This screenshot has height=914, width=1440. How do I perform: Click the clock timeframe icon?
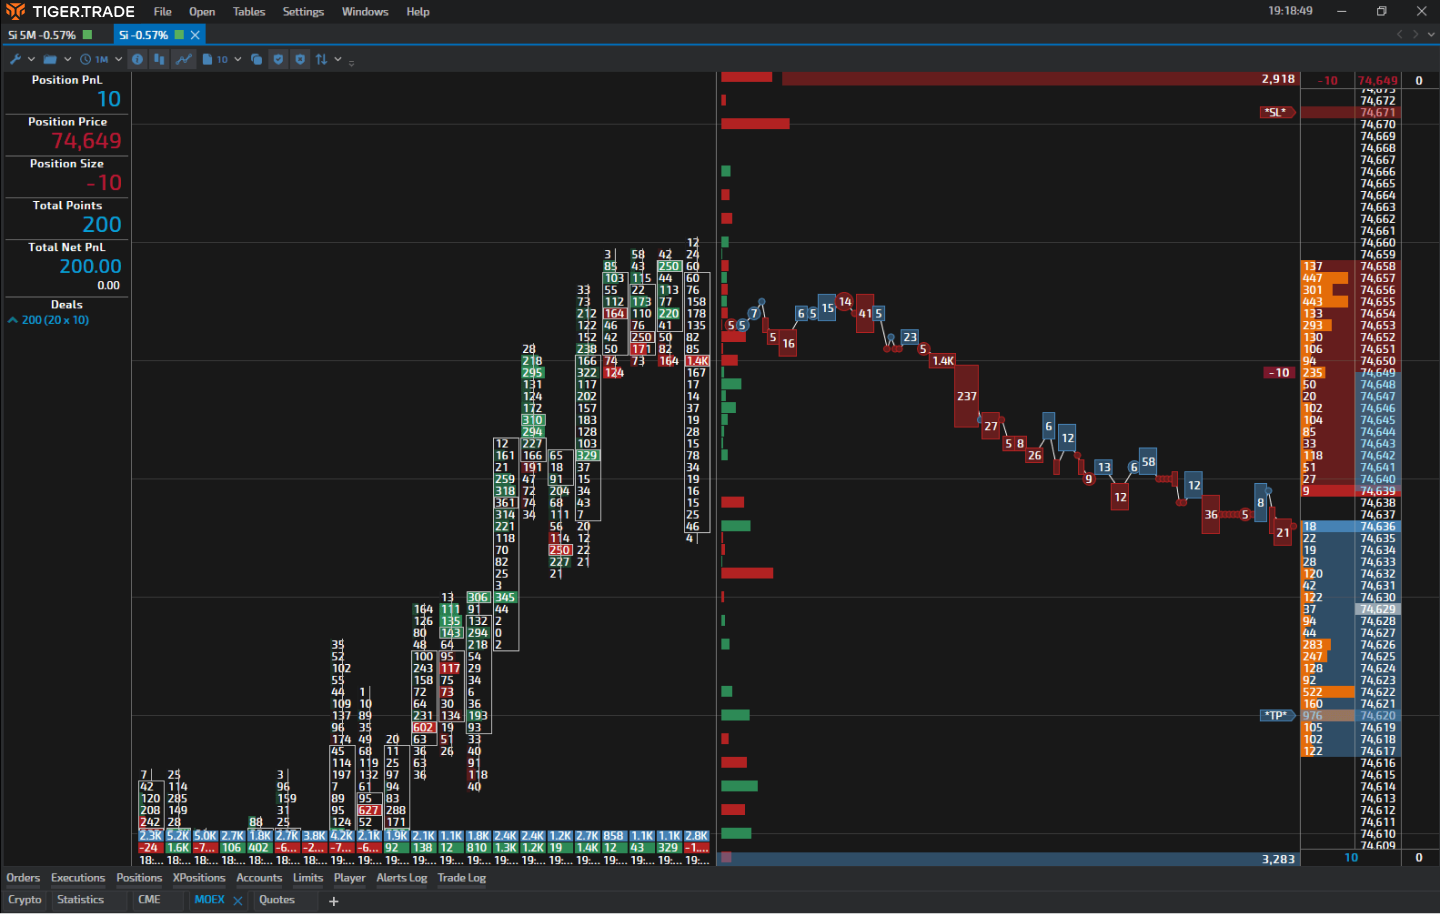coord(86,59)
